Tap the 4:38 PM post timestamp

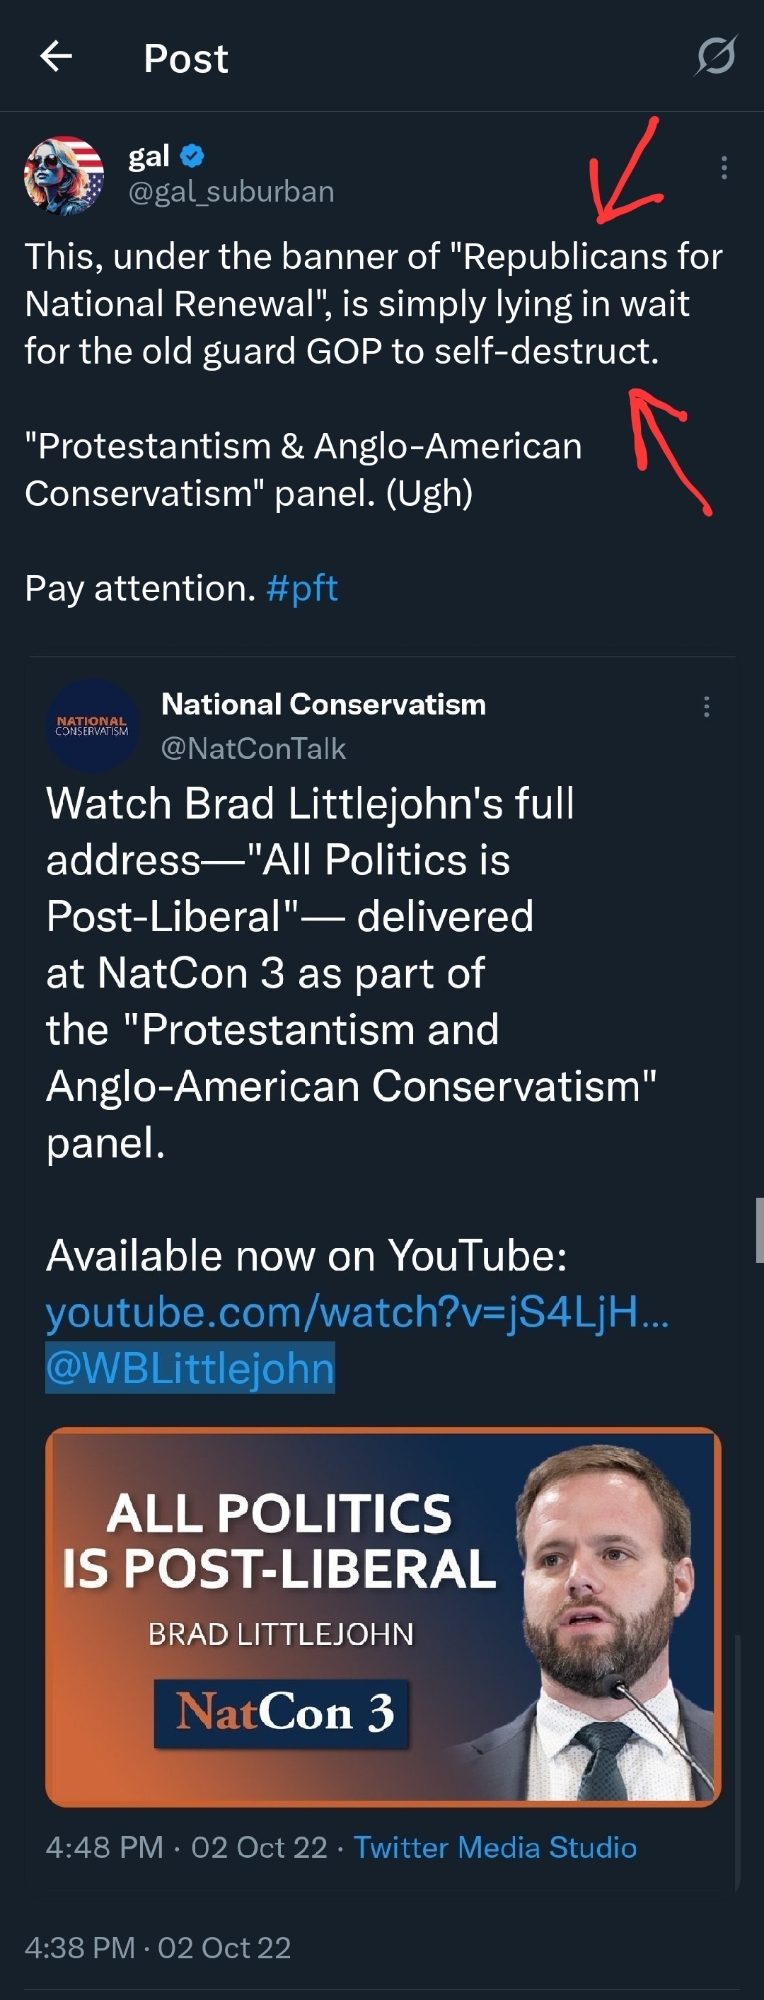tap(80, 1947)
